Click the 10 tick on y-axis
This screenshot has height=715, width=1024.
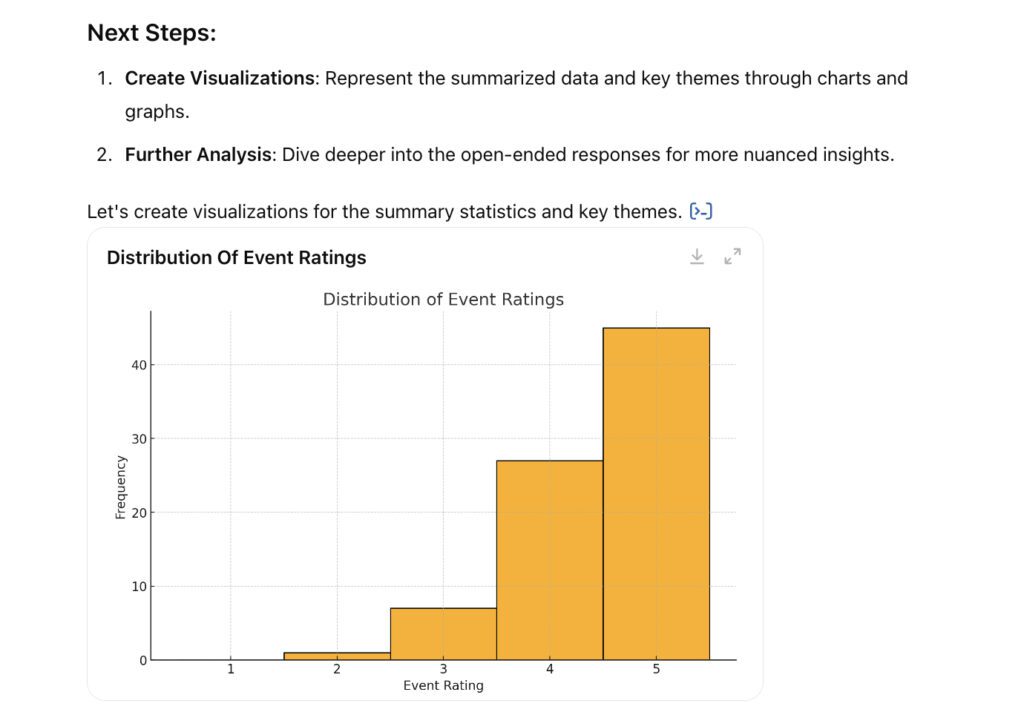(x=139, y=586)
